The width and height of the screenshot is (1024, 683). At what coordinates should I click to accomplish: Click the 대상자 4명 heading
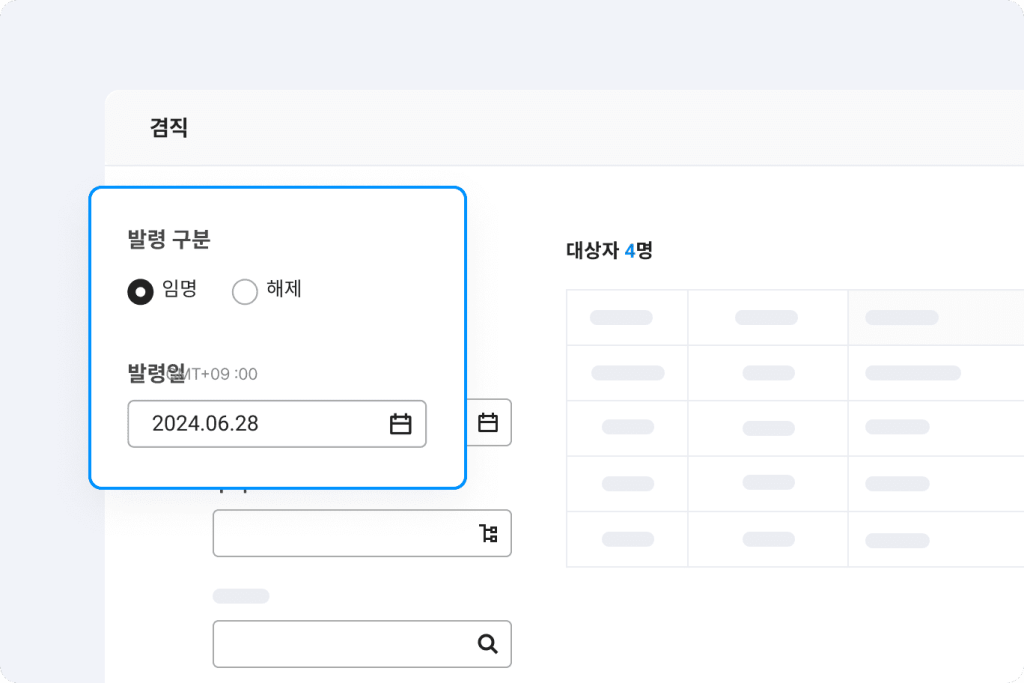(x=609, y=250)
